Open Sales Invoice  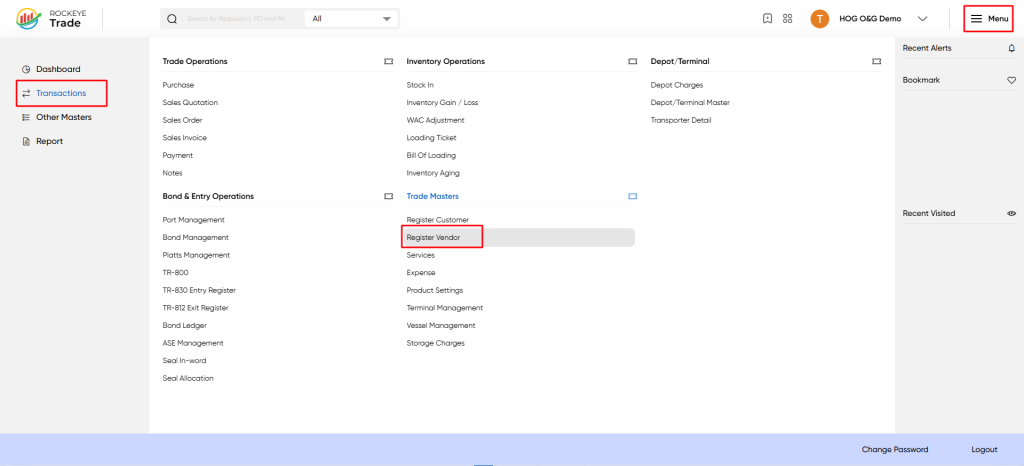185,138
